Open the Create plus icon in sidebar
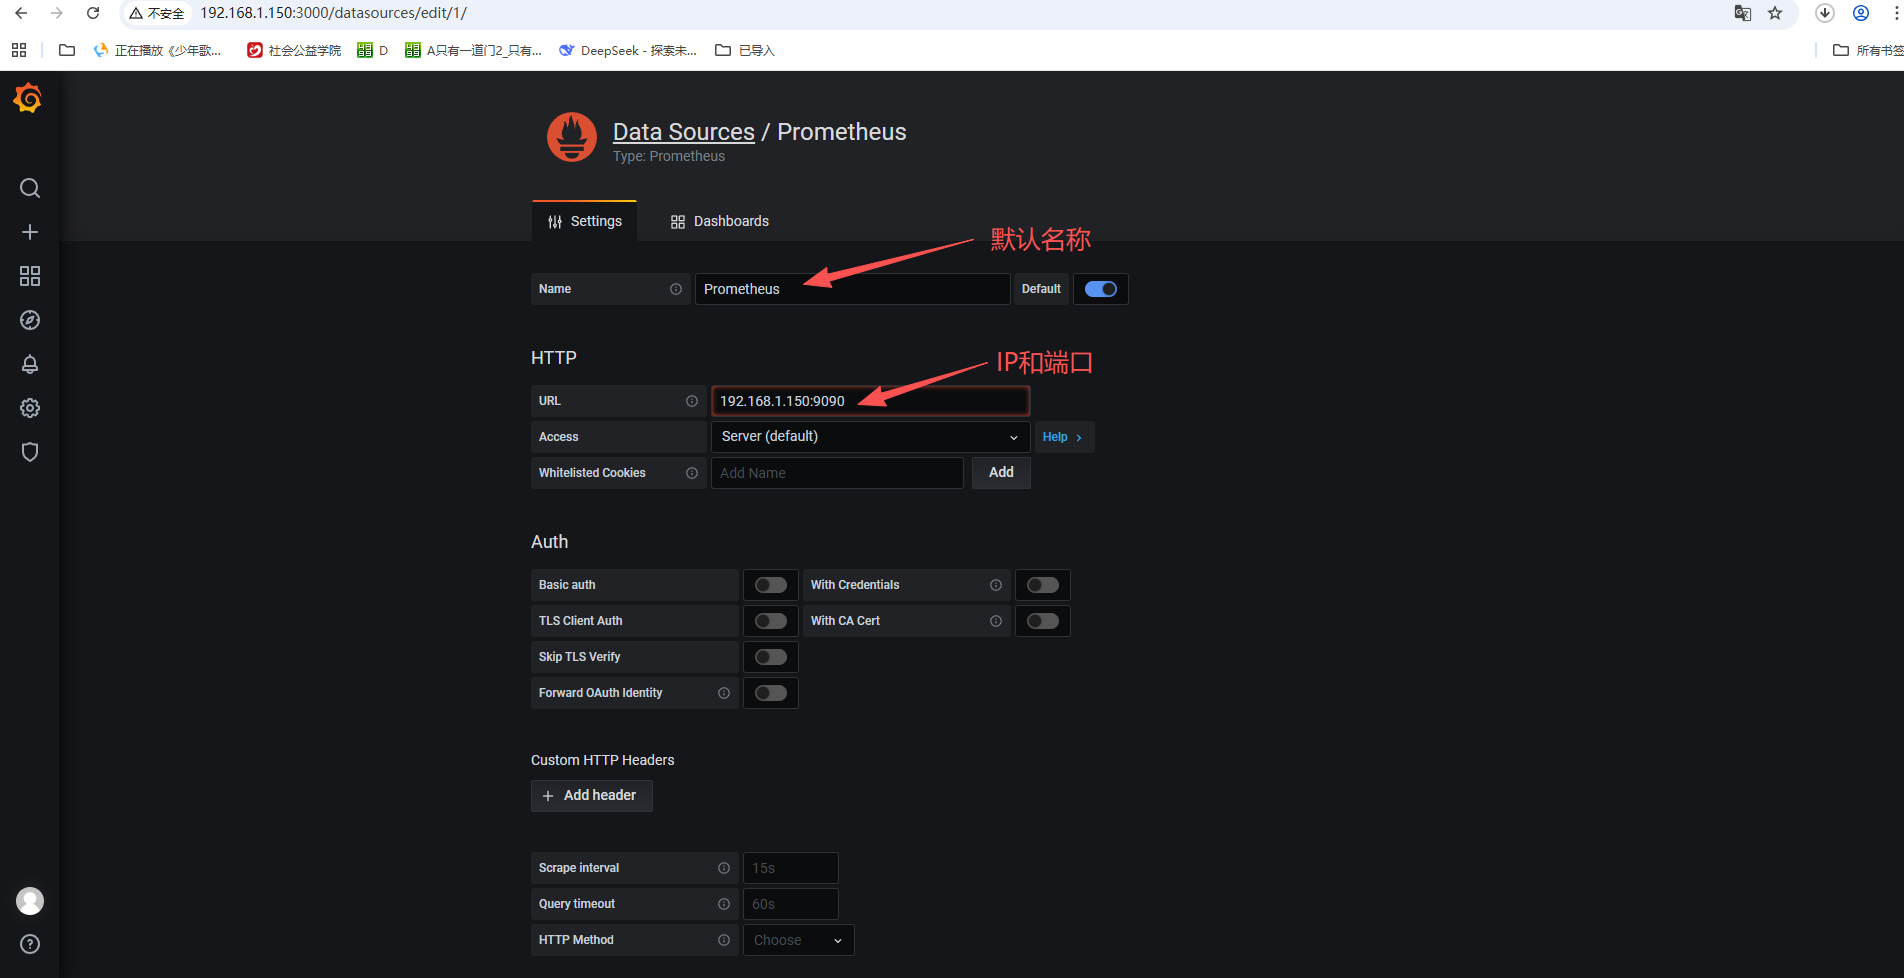 (30, 232)
